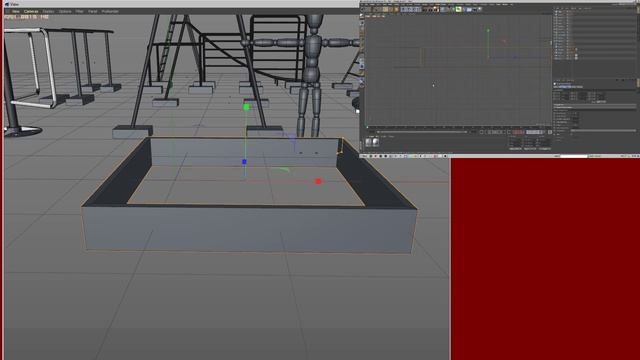
Task: Open the Panel menu
Action: click(93, 11)
